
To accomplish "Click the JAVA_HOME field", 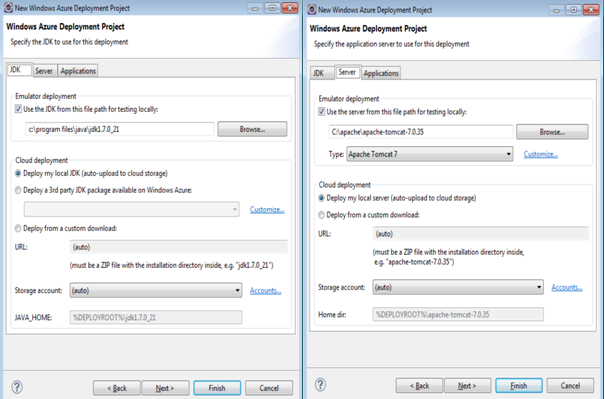I will (156, 317).
